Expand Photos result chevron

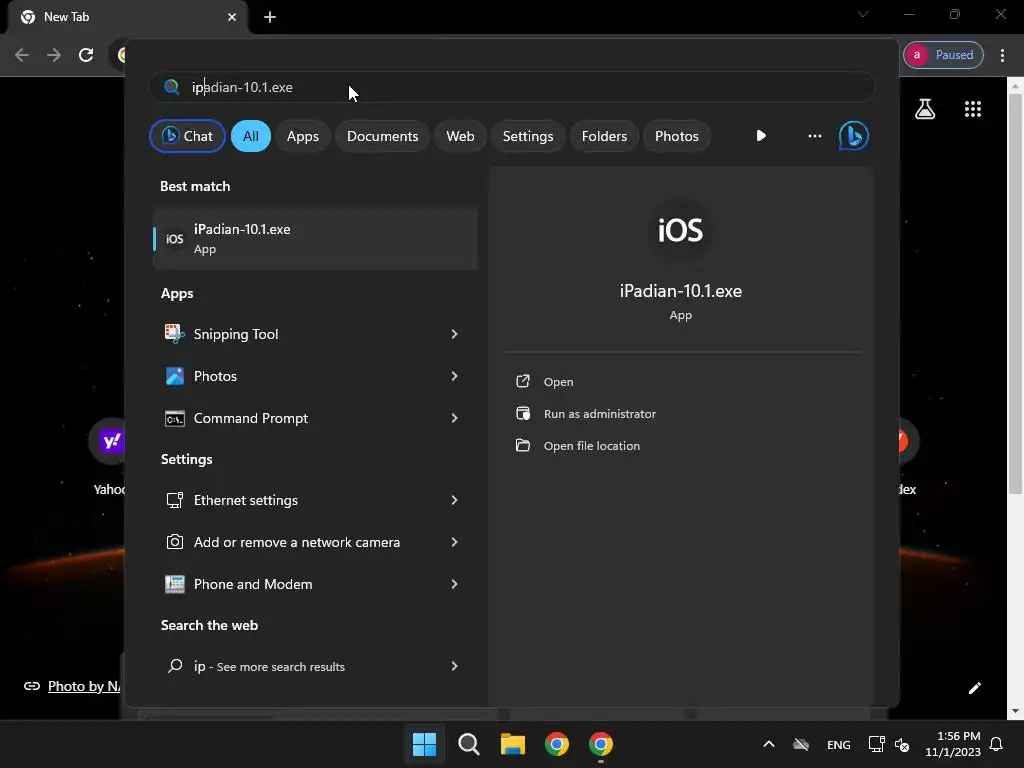pos(455,376)
